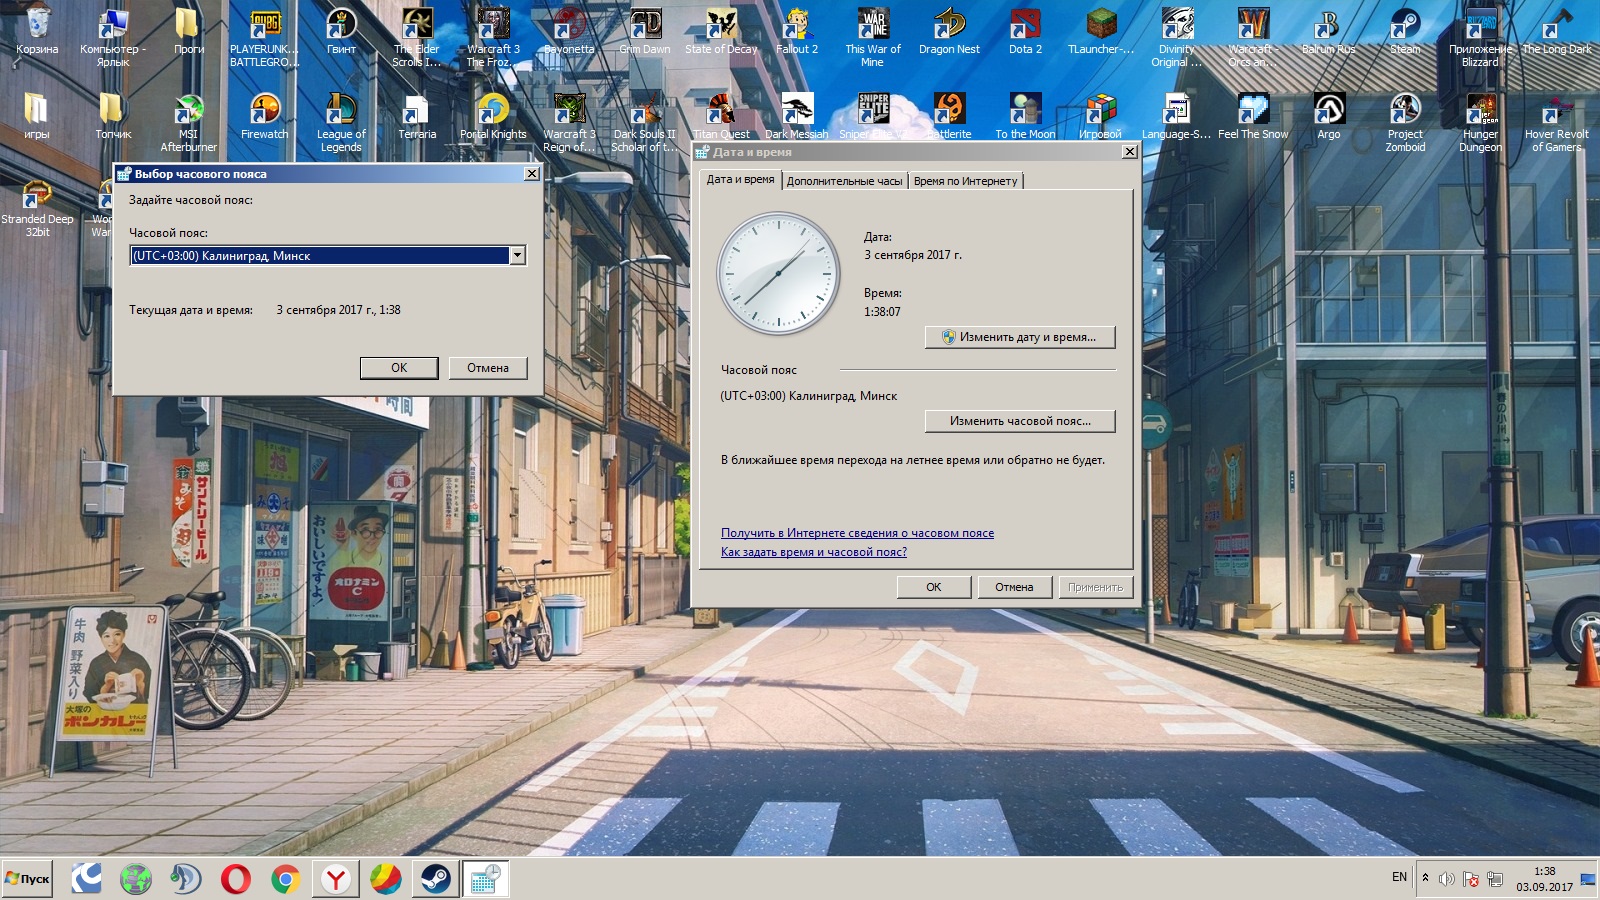
Task: Click Изменить дату и время button
Action: pos(1020,337)
